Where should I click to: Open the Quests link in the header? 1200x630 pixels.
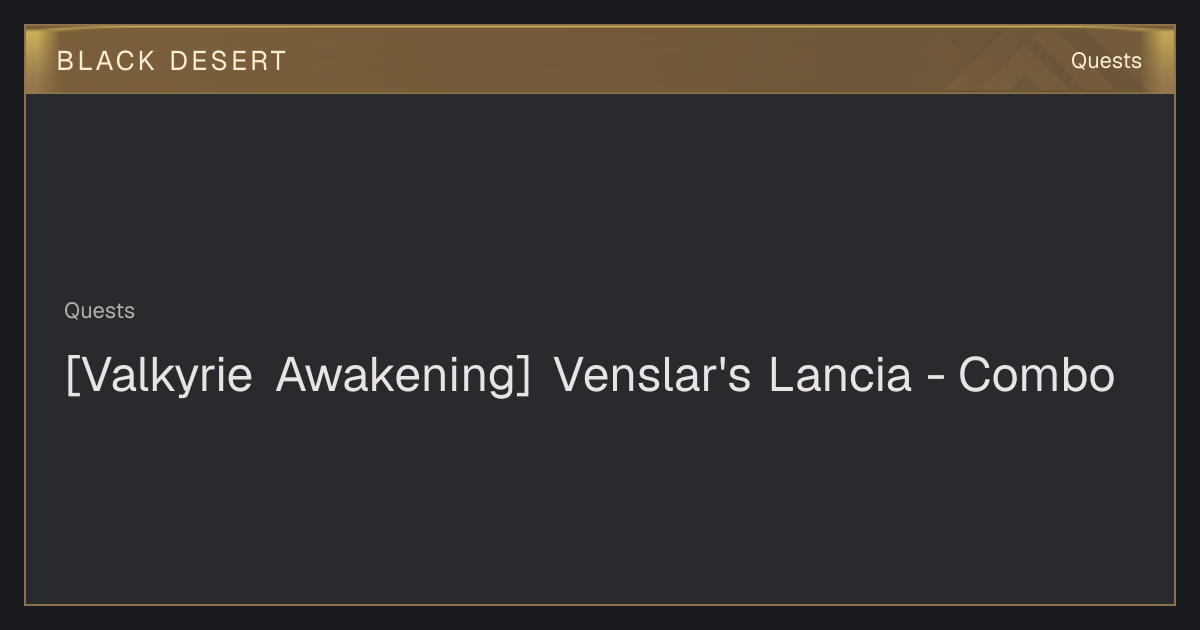tap(1106, 61)
